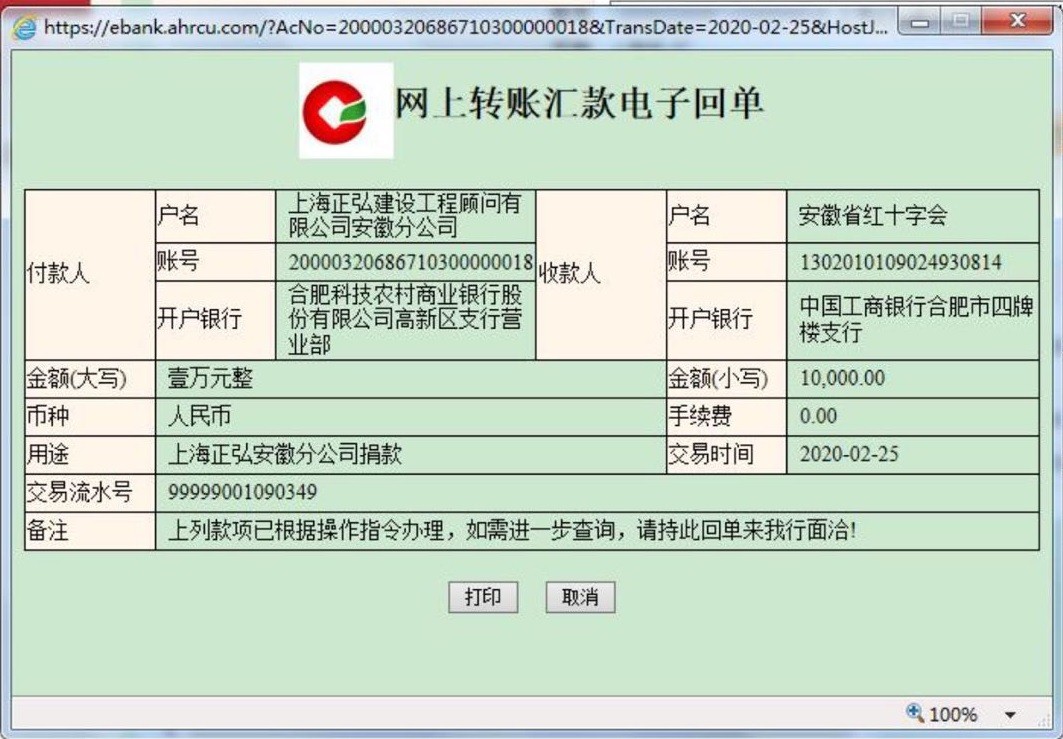Viewport: 1063px width, 739px height.
Task: Click the 付款人 label cell
Action: point(90,275)
